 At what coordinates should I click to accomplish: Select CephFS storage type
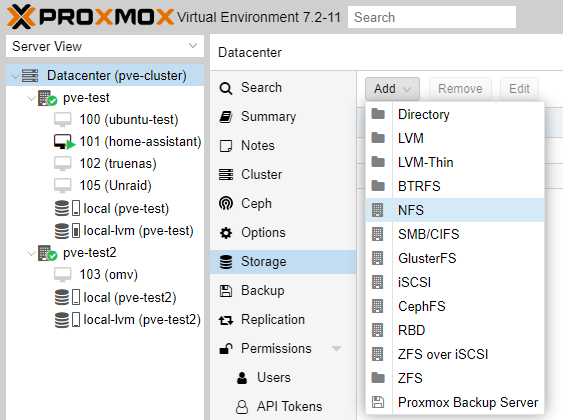pos(455,306)
